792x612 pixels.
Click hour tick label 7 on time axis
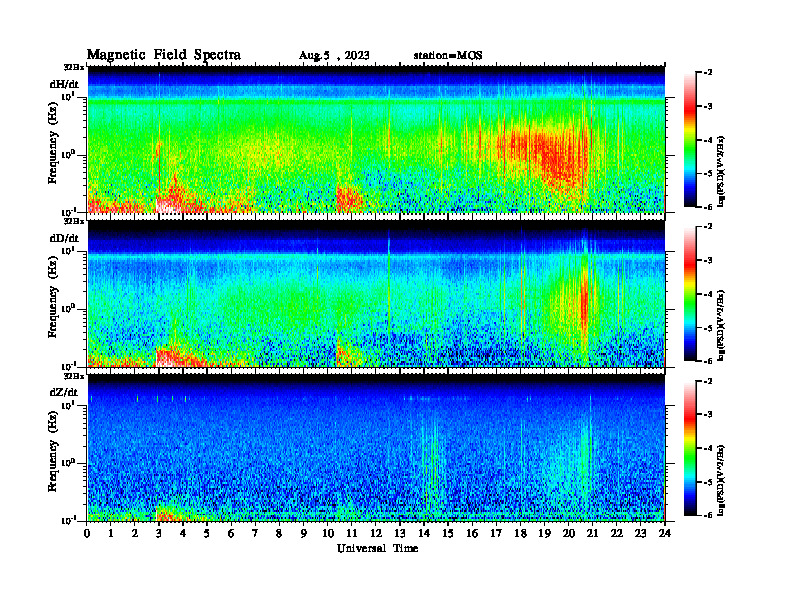tap(255, 533)
